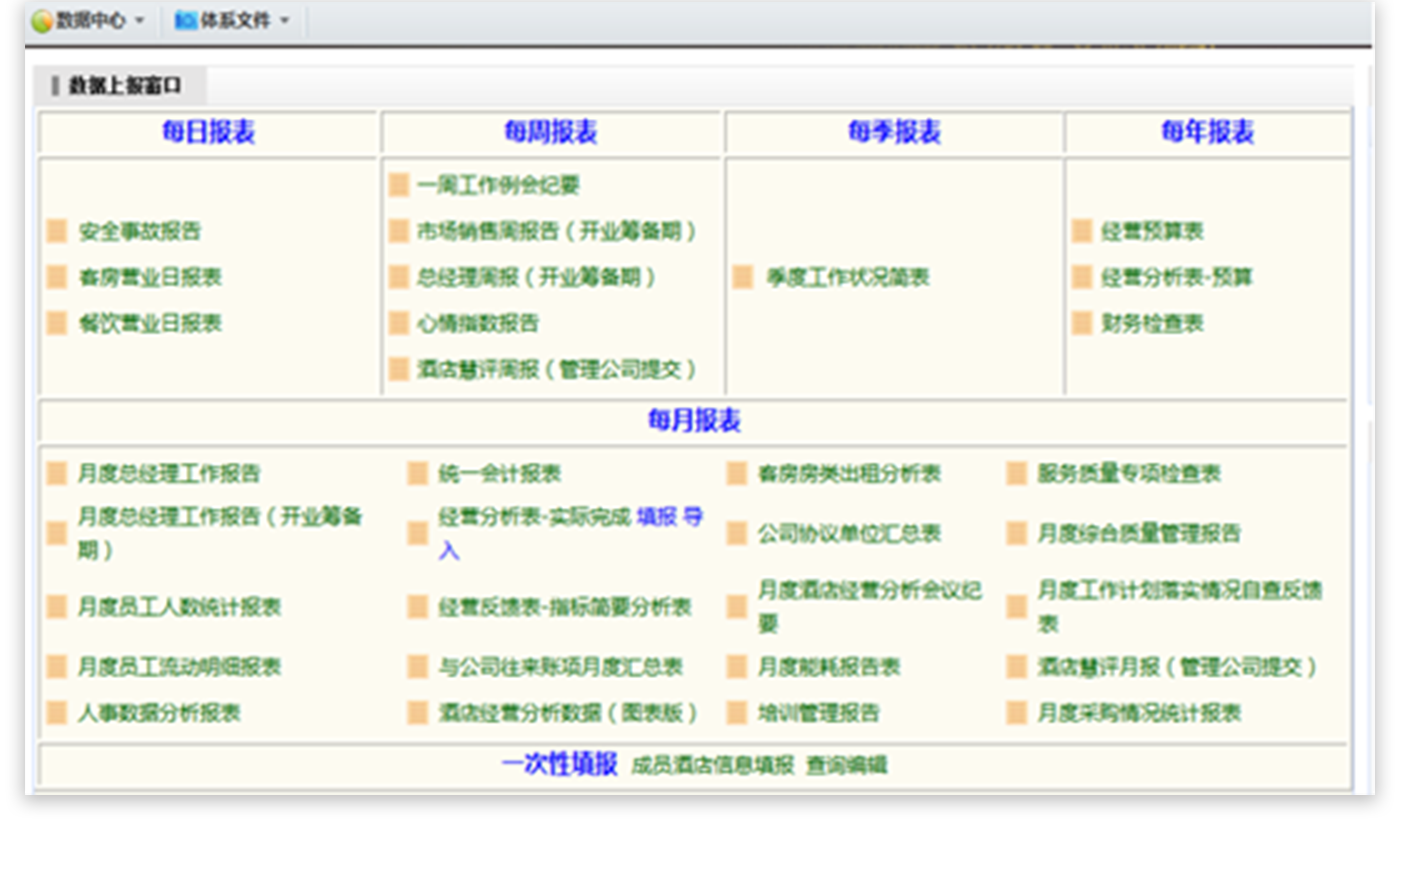
Task: Expand the 体系文件 dropdown arrow
Action: click(x=285, y=21)
